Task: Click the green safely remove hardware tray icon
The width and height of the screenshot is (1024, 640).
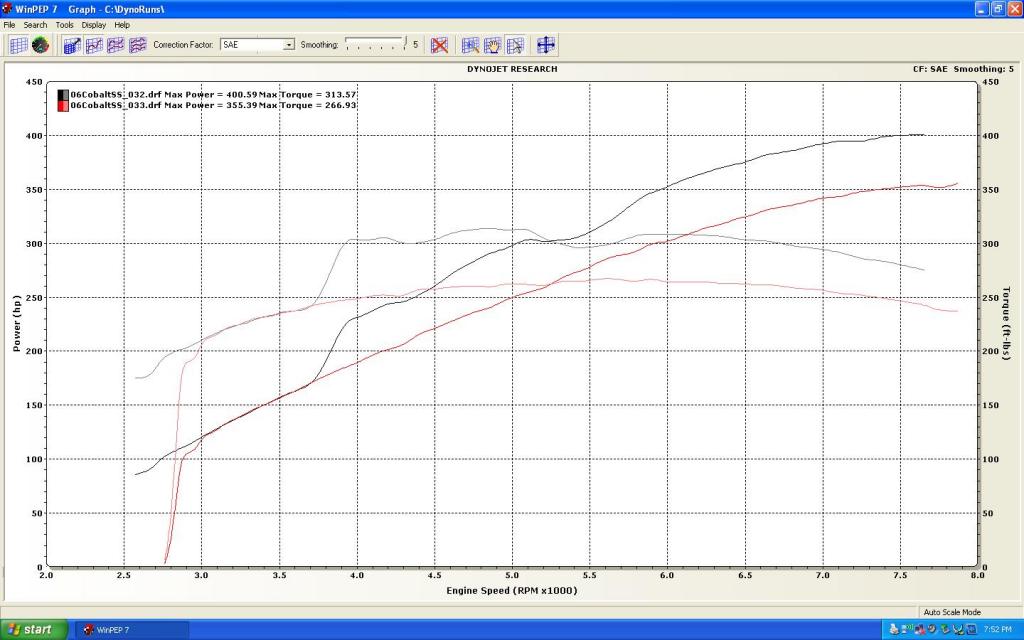Action: pos(945,630)
